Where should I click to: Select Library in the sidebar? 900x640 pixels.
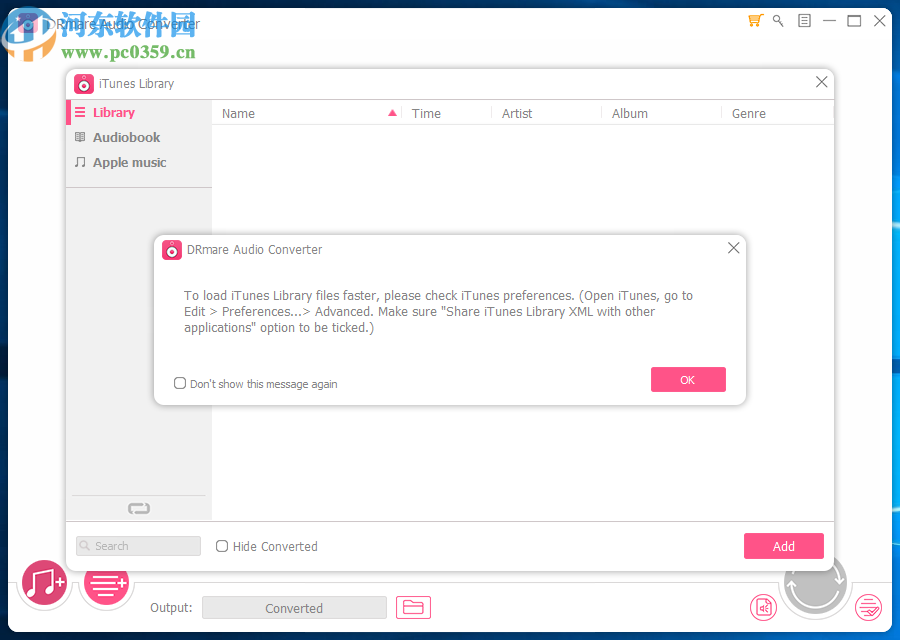[113, 112]
